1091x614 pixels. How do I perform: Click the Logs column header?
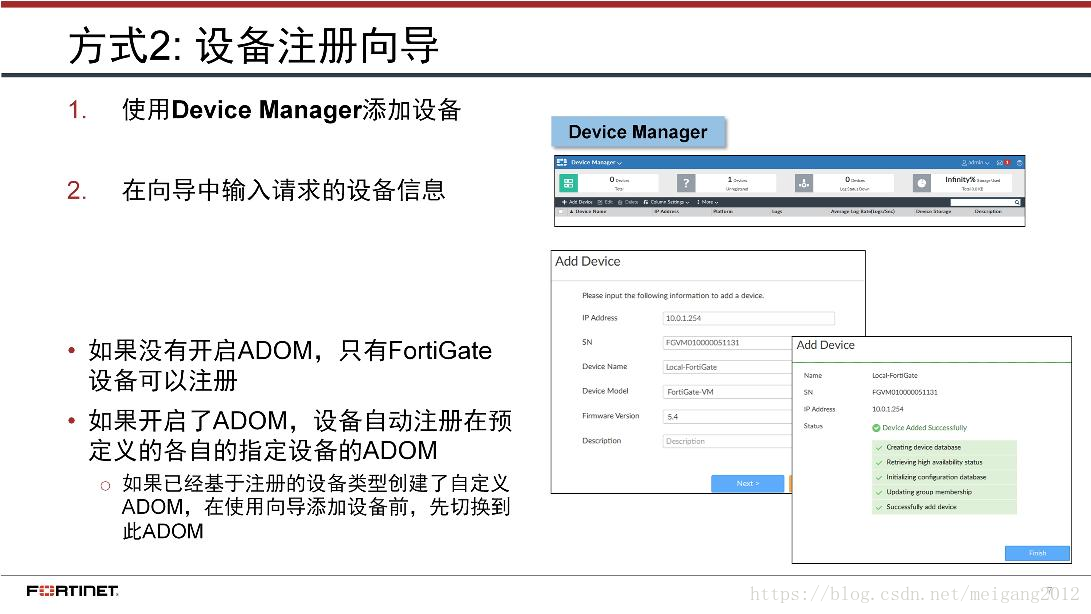coord(777,212)
